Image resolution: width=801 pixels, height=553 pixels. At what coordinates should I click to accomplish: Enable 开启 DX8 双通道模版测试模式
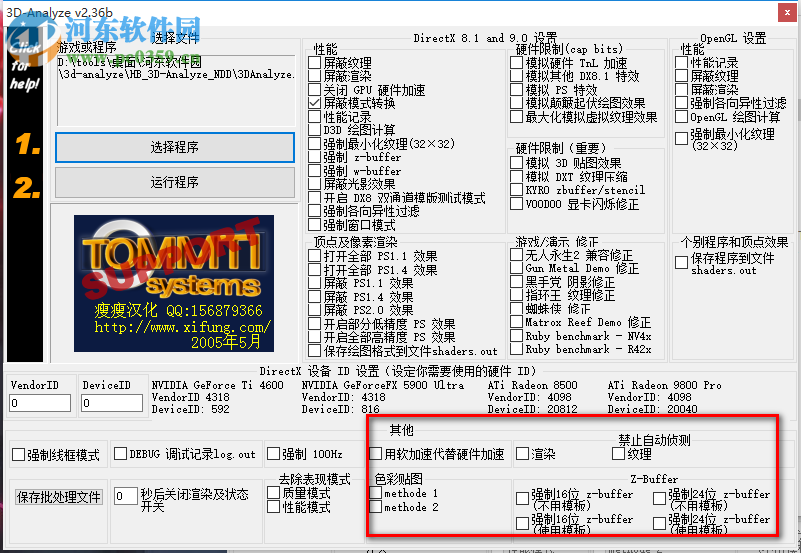tap(315, 198)
